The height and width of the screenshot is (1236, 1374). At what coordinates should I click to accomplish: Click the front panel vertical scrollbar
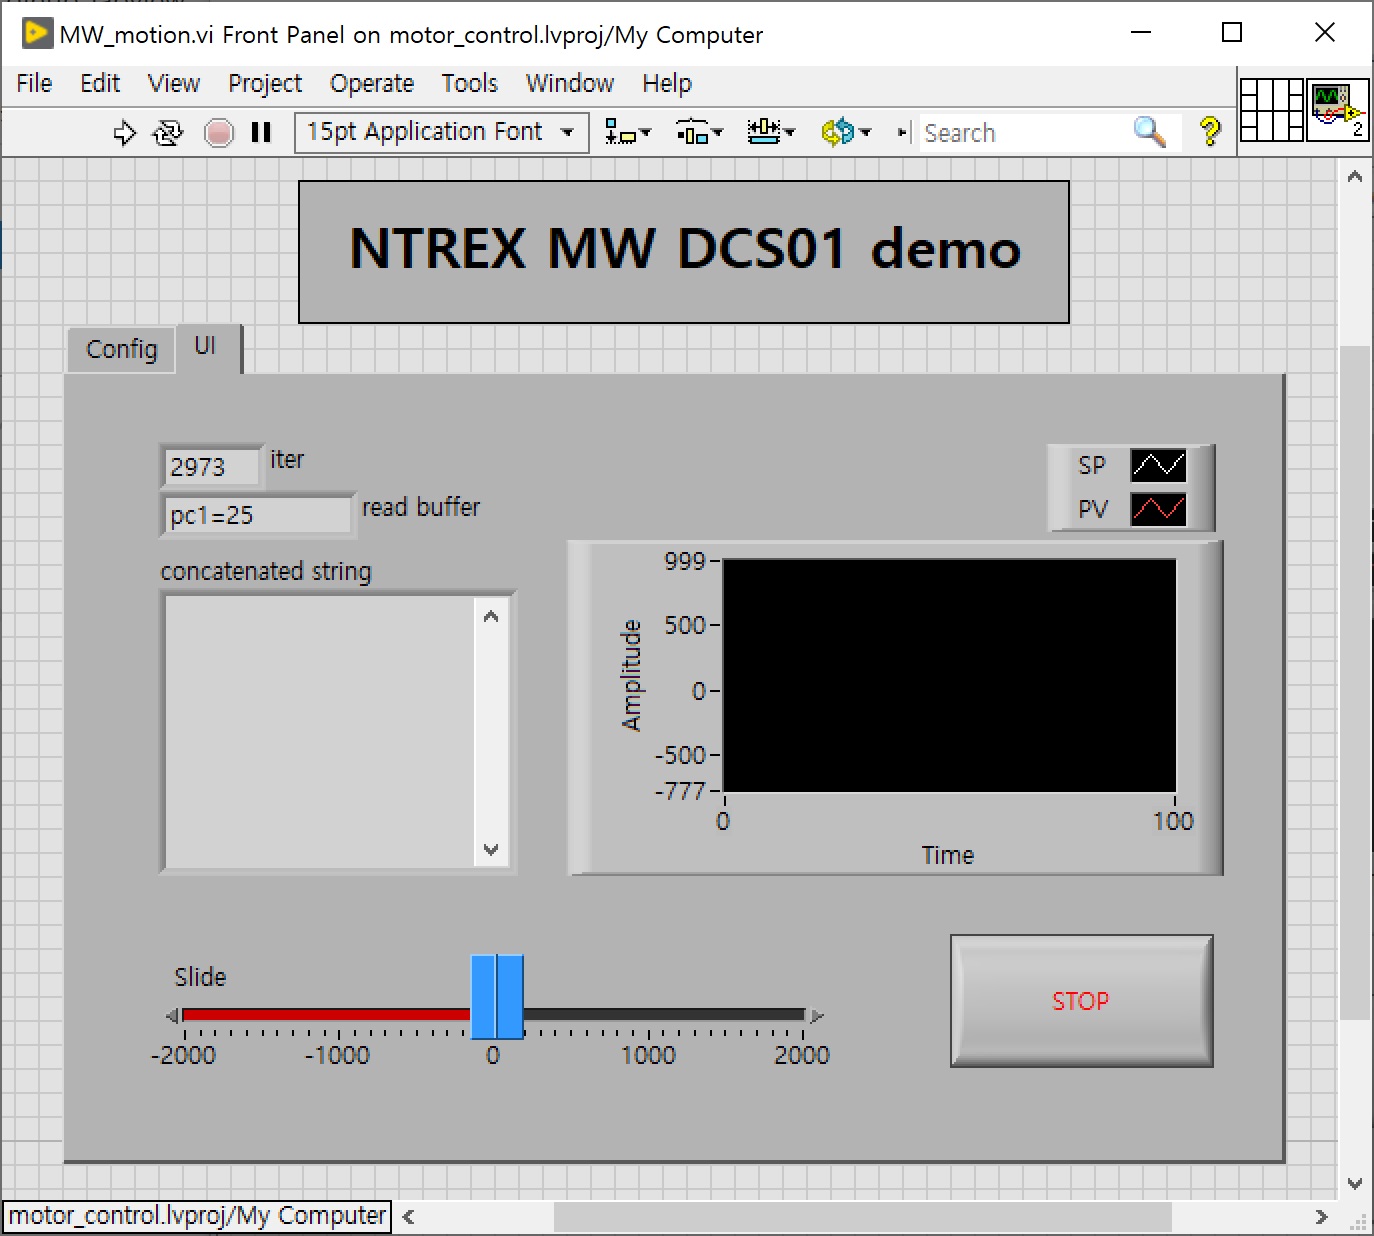[1355, 682]
